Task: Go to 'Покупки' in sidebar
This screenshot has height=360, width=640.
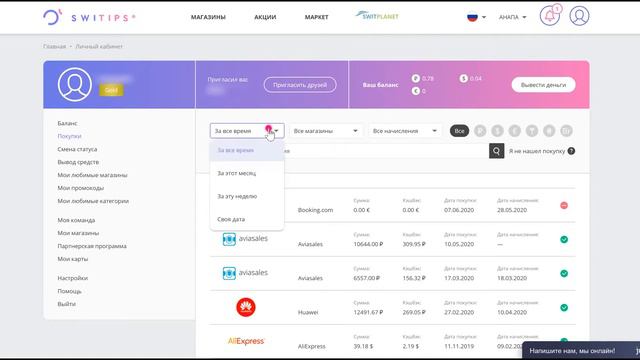Action: click(x=69, y=136)
